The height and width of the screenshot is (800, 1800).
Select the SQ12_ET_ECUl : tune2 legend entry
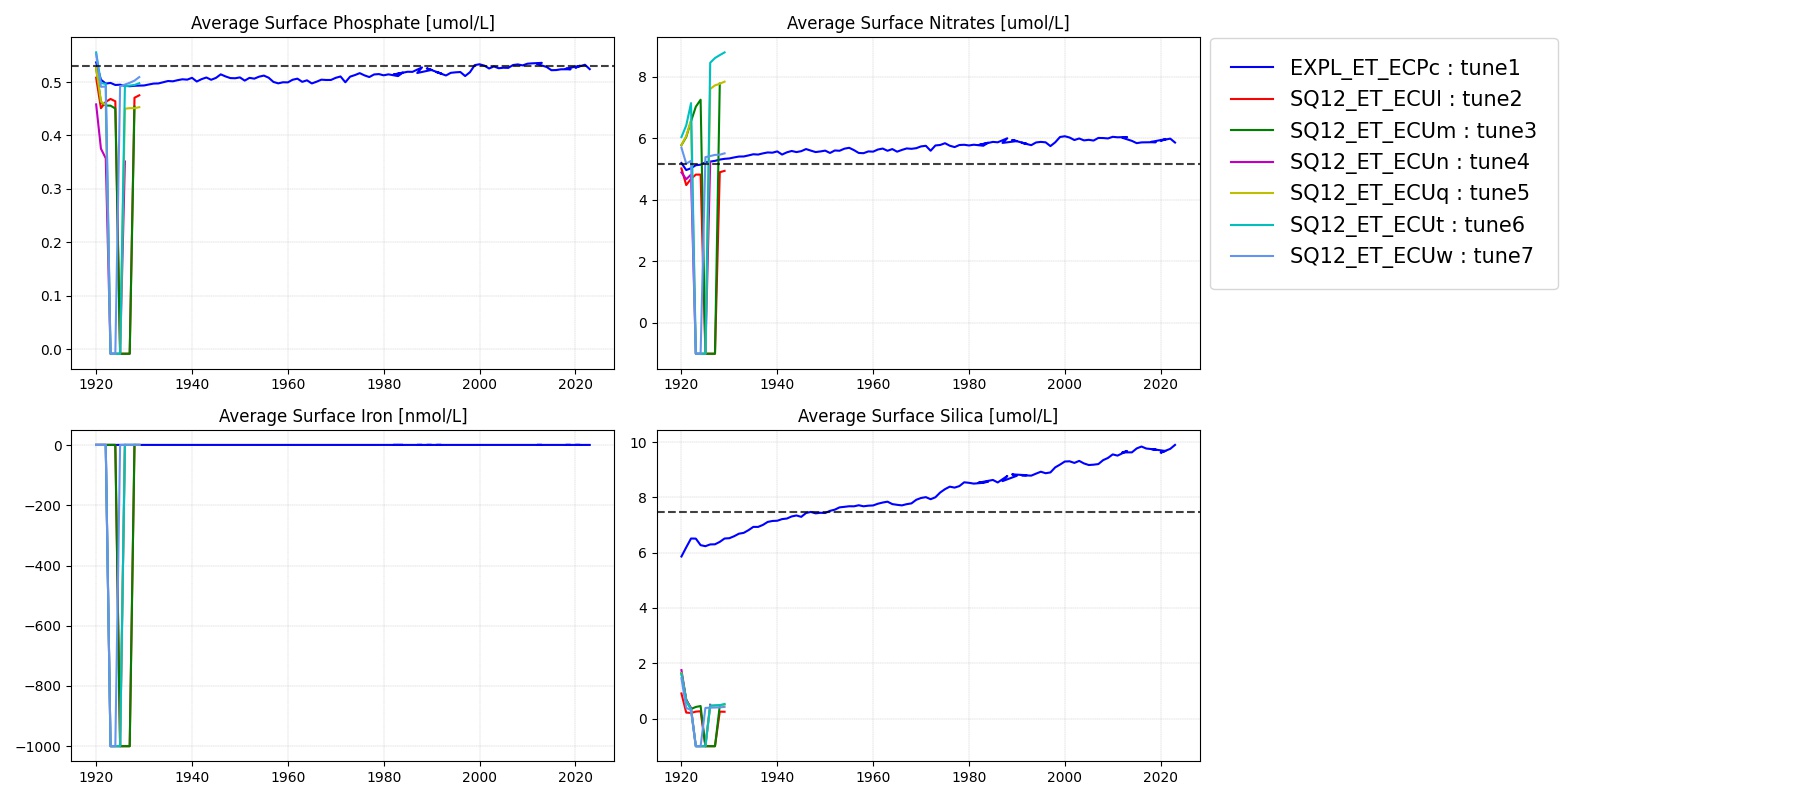point(1405,99)
